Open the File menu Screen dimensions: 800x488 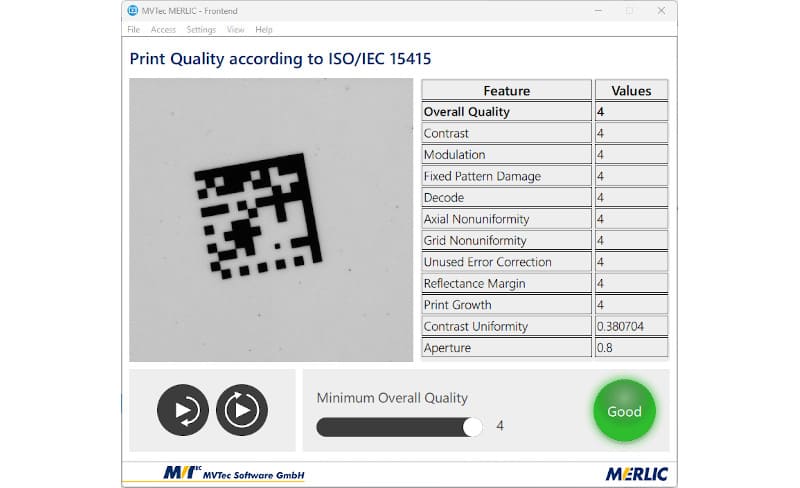tap(134, 30)
